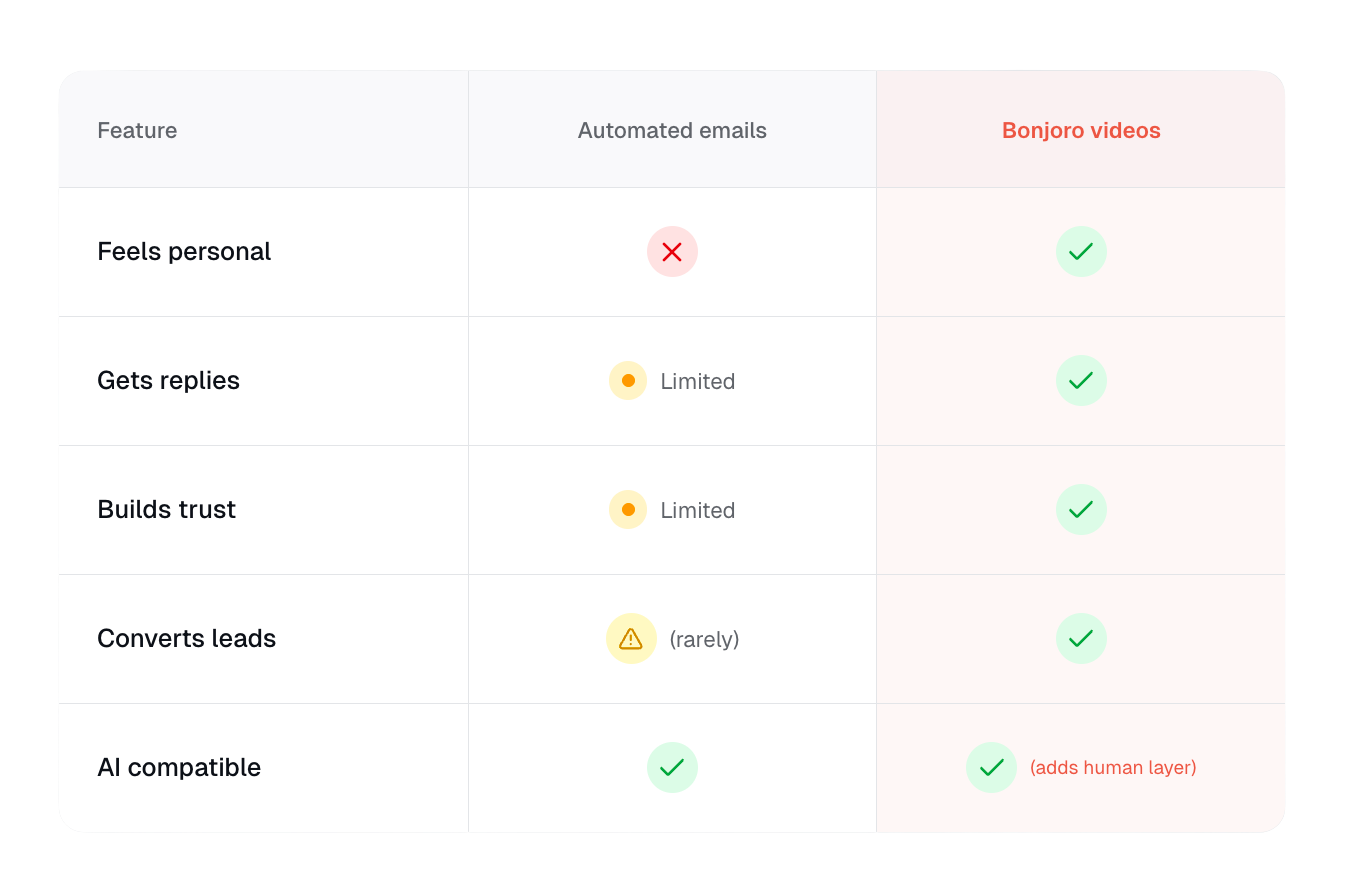Click the Bonjoro checkmark in Converts leads row
The width and height of the screenshot is (1358, 892).
coord(1081,639)
